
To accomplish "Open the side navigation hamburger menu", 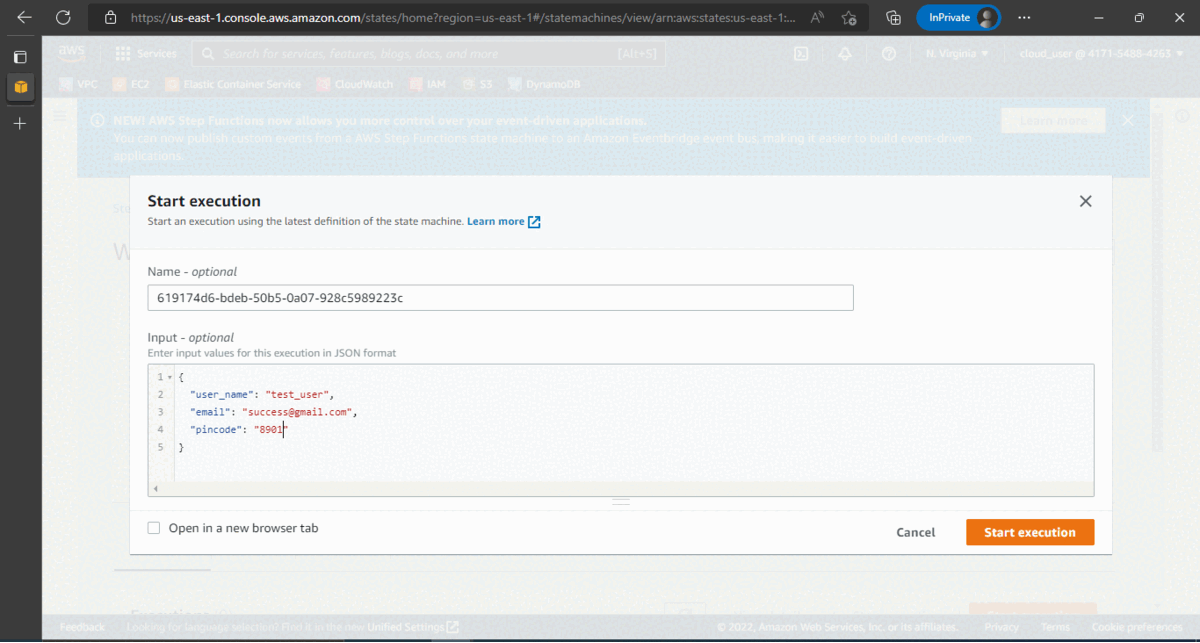I will (60, 117).
